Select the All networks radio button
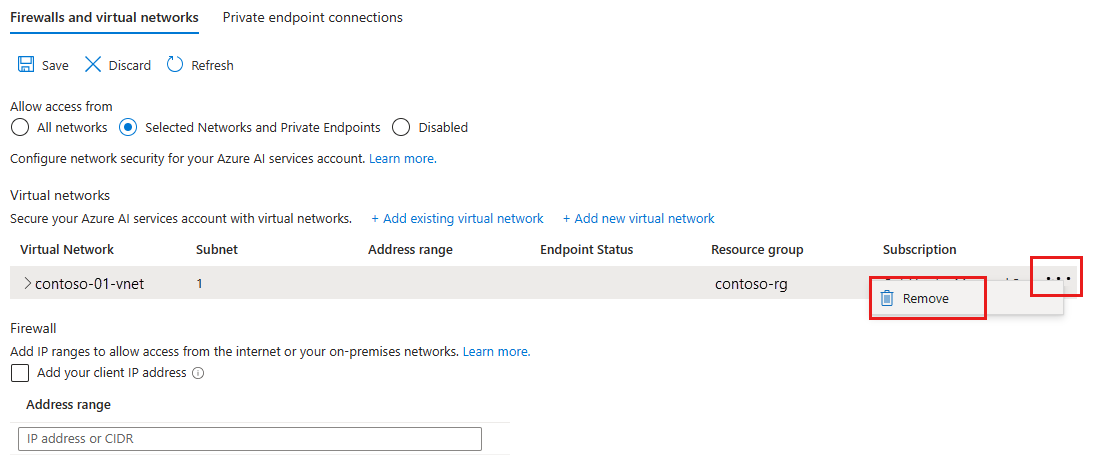This screenshot has height=472, width=1097. point(21,128)
